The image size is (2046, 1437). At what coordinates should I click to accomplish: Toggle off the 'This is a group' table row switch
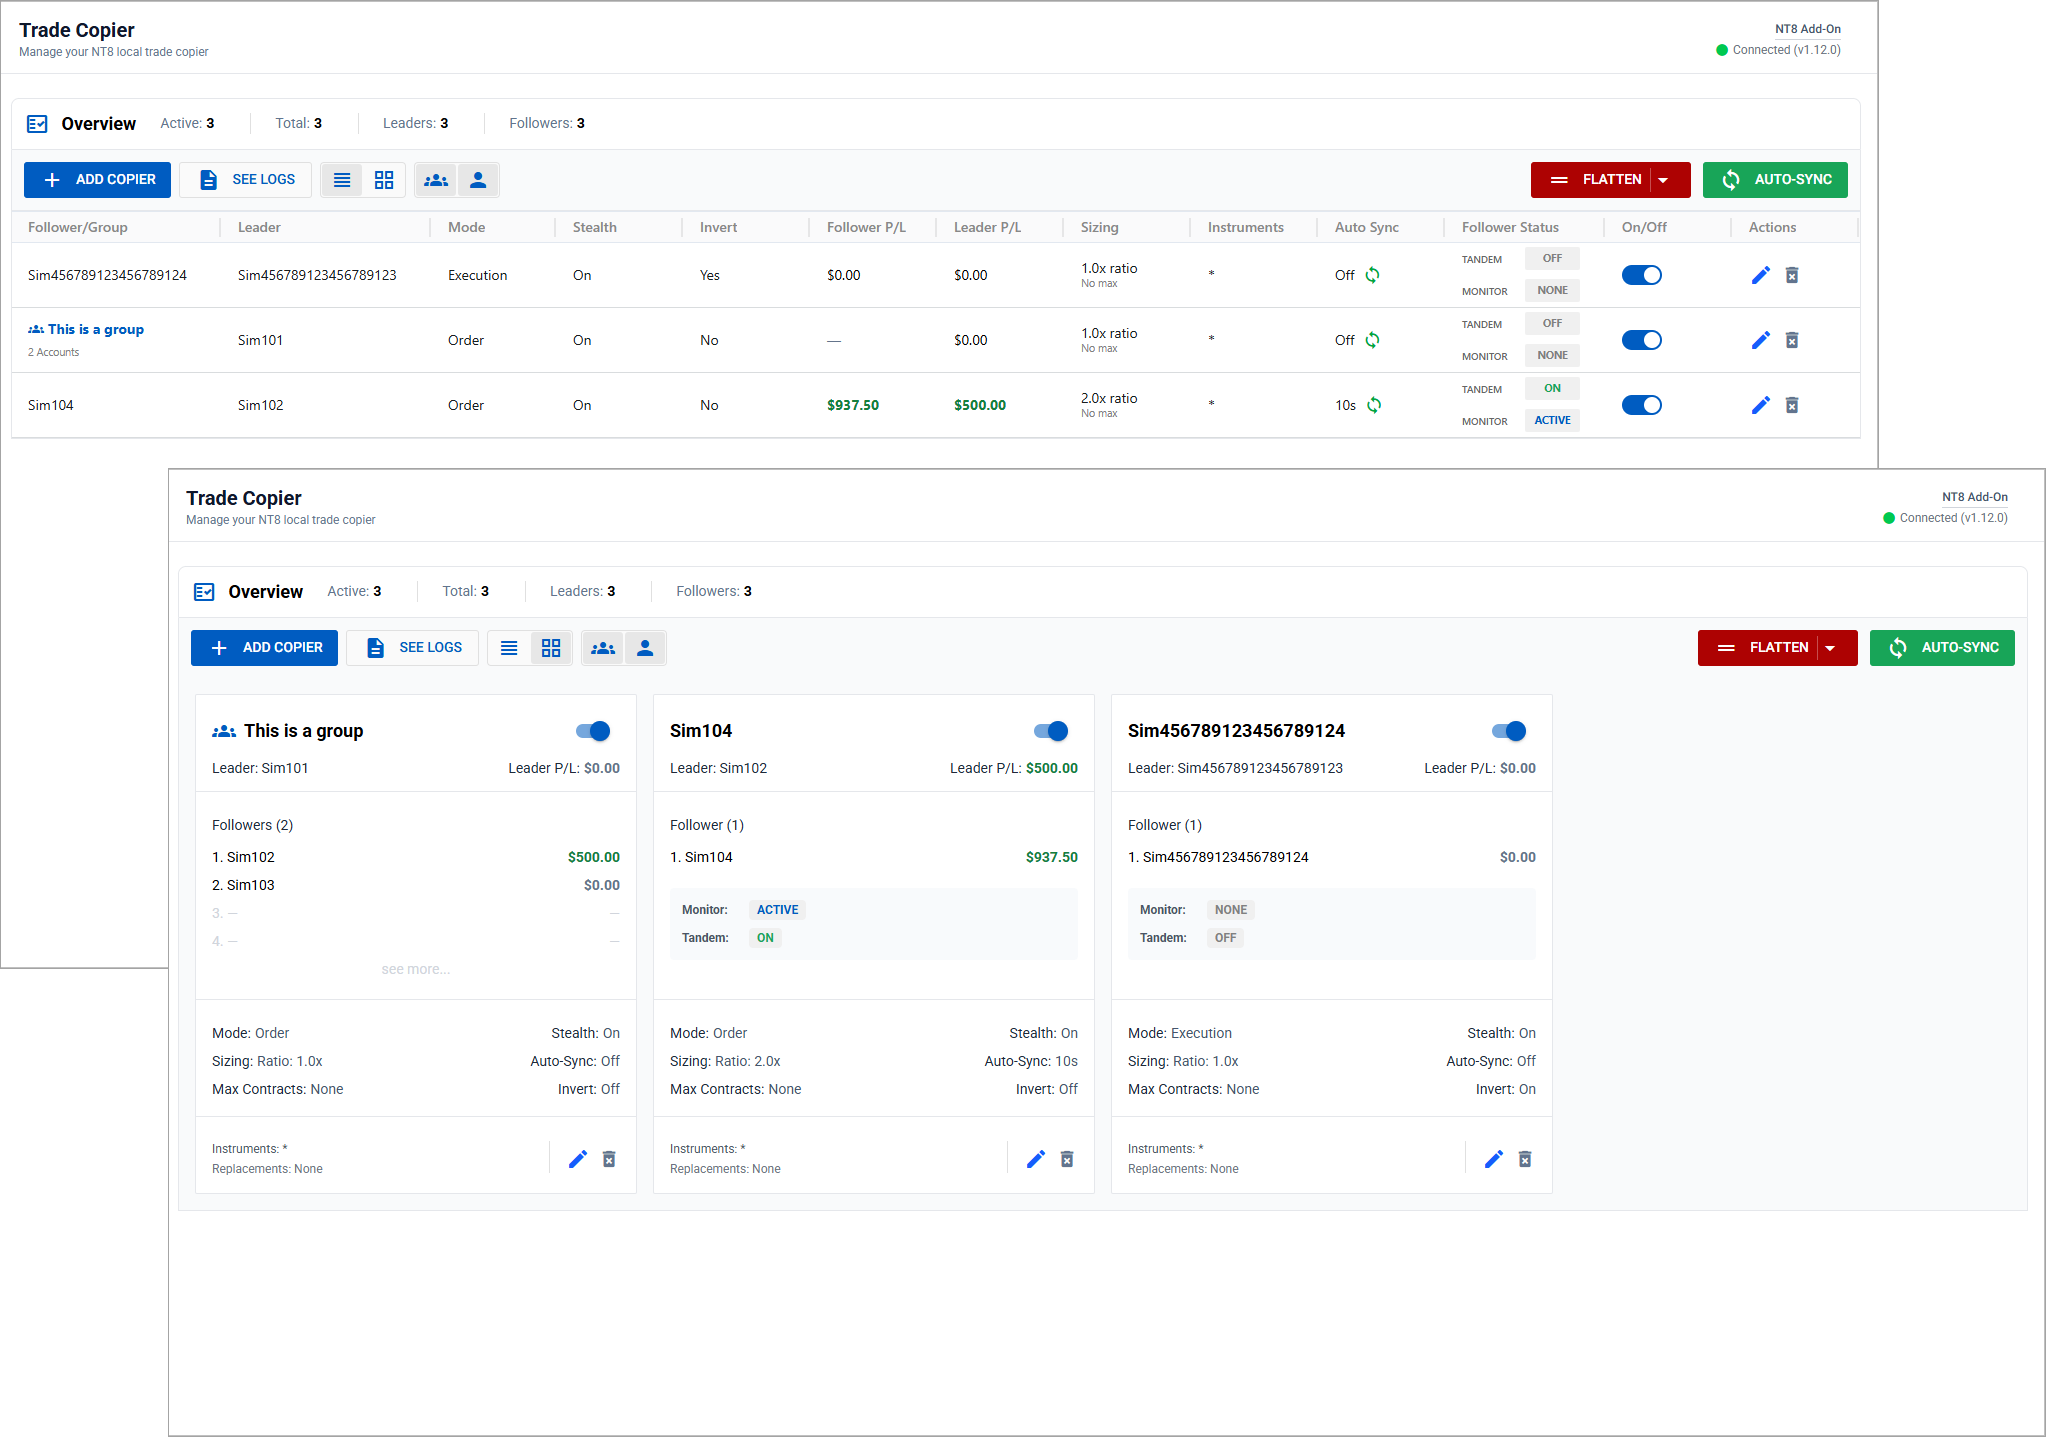click(x=1641, y=340)
